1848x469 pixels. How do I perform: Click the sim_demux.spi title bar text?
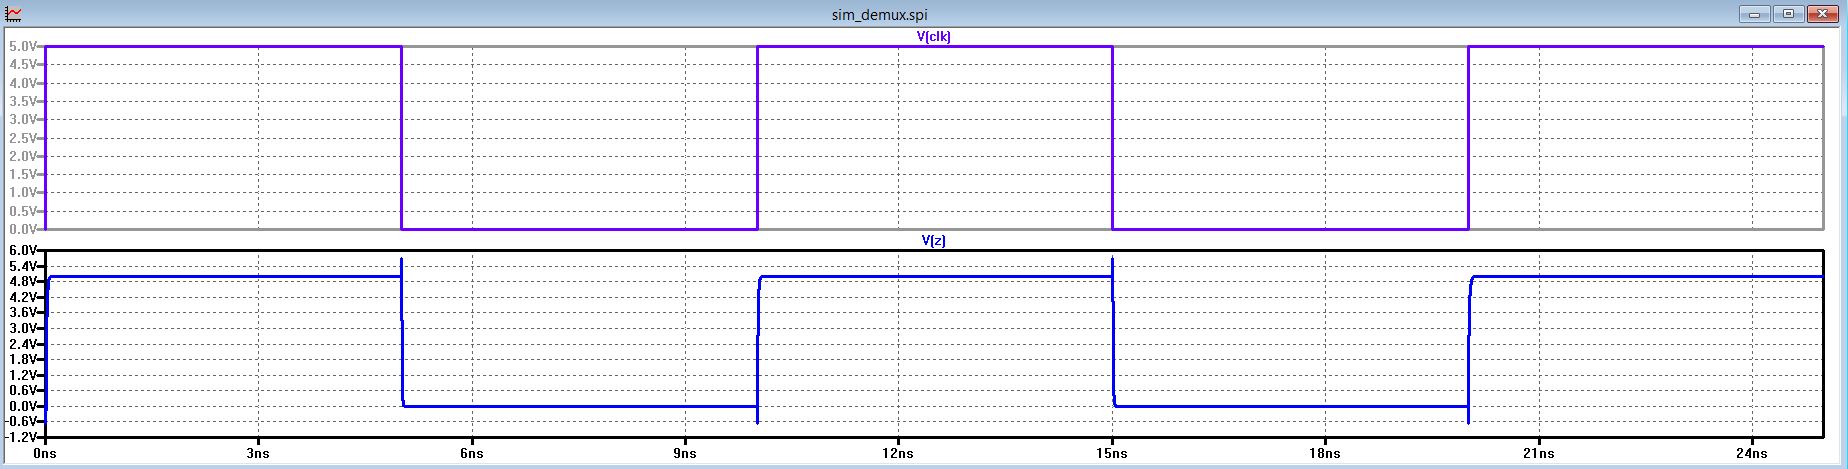[879, 15]
